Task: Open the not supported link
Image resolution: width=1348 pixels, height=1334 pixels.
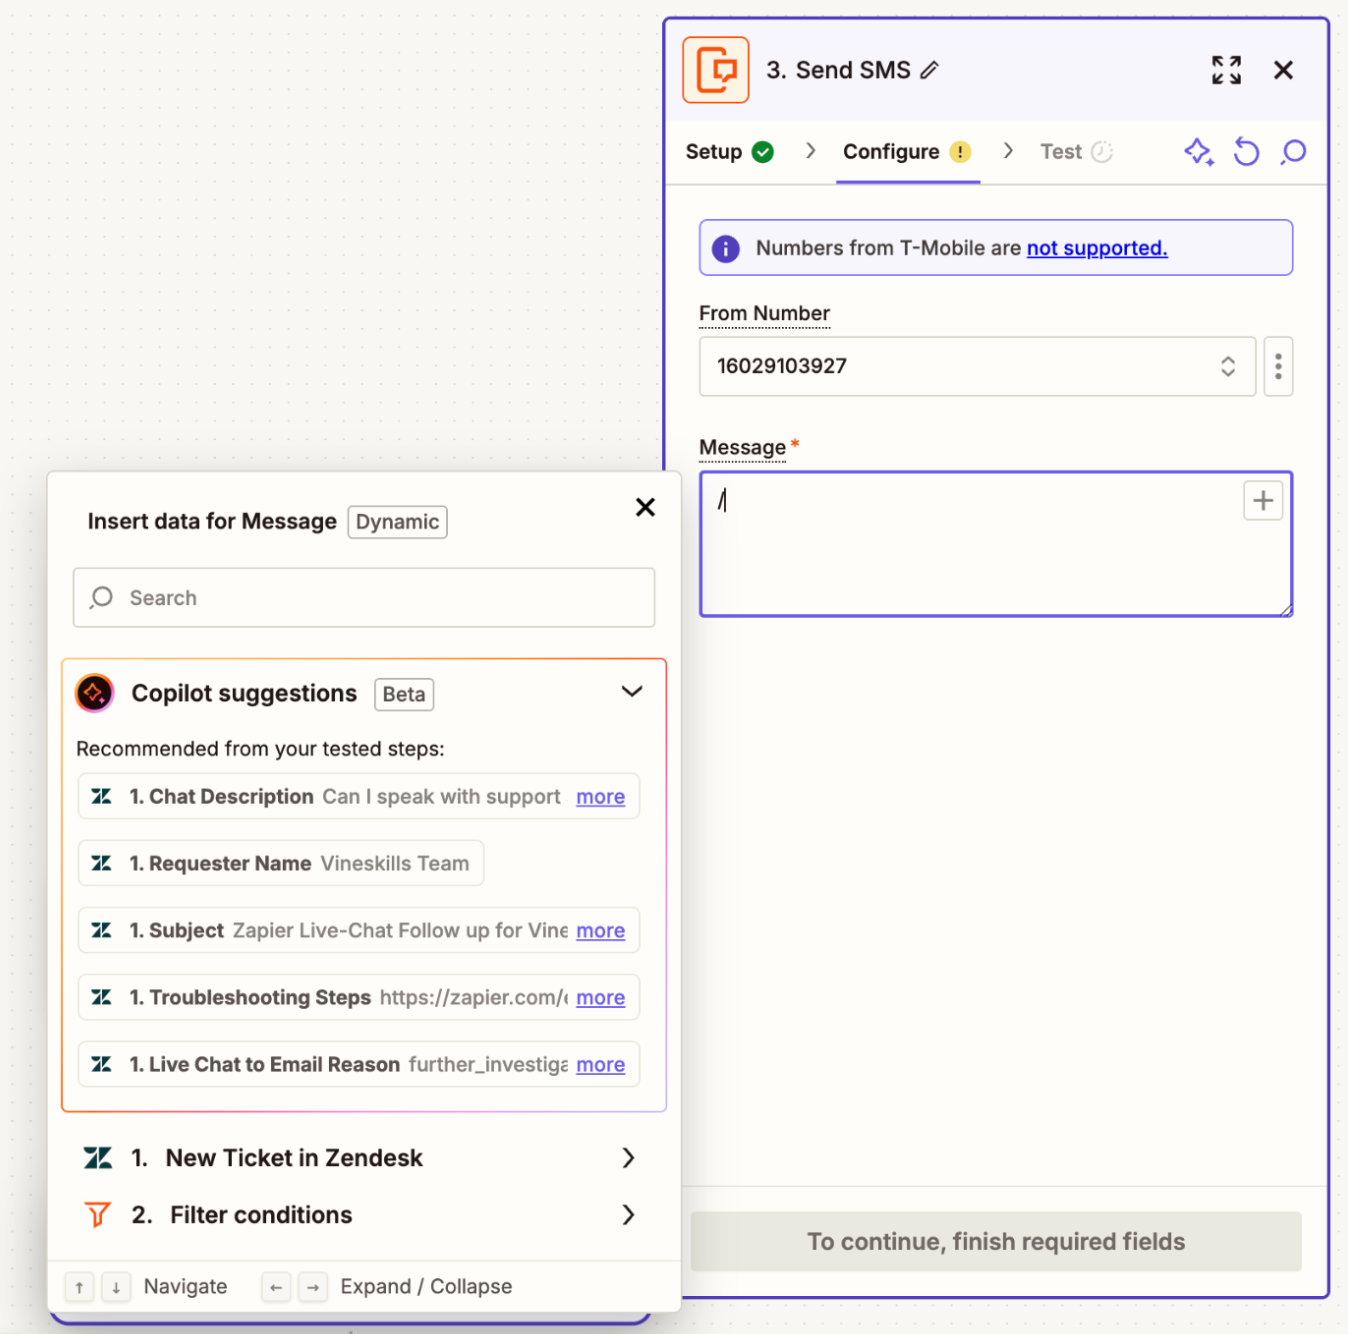Action: [x=1097, y=248]
